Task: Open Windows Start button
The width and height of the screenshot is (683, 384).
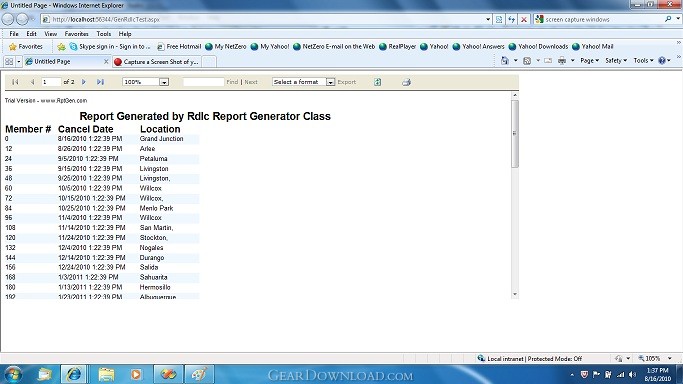Action: click(12, 374)
